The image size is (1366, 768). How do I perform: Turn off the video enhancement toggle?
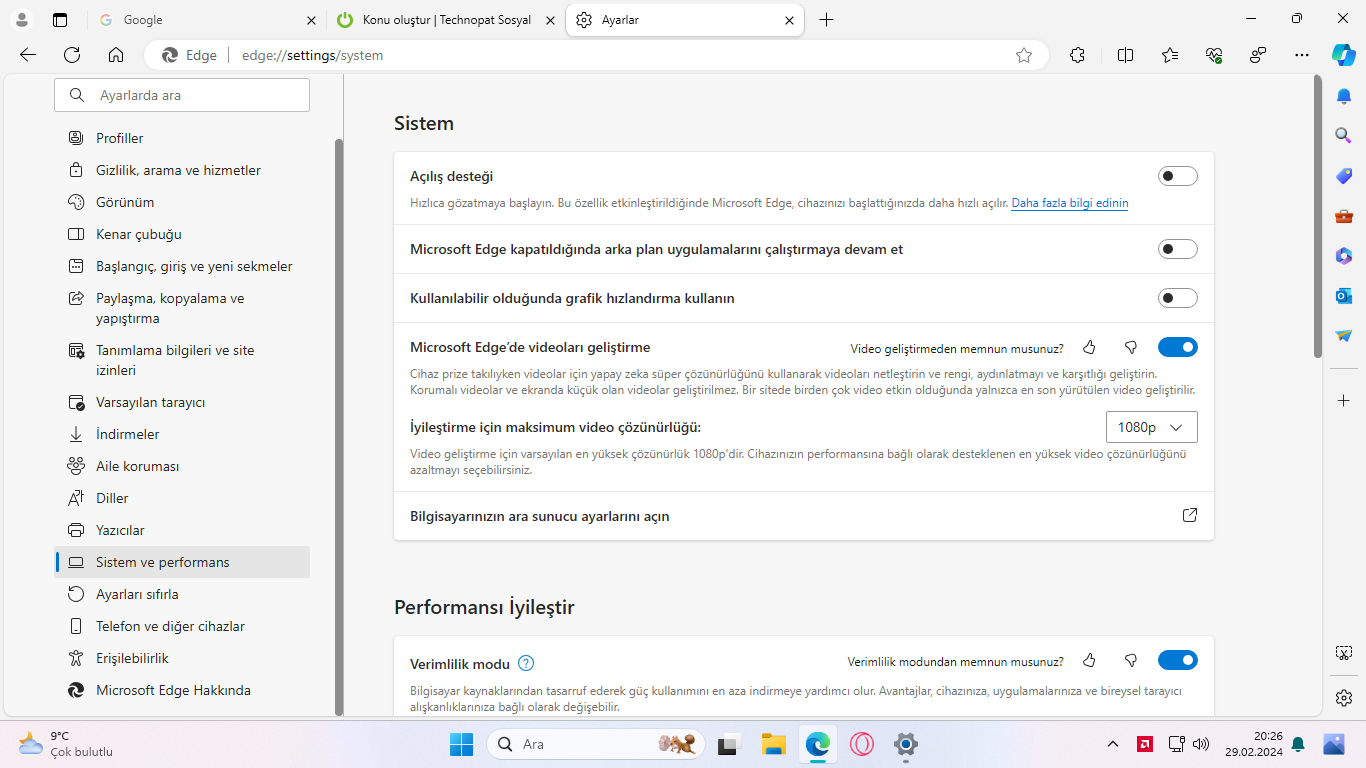[1178, 347]
